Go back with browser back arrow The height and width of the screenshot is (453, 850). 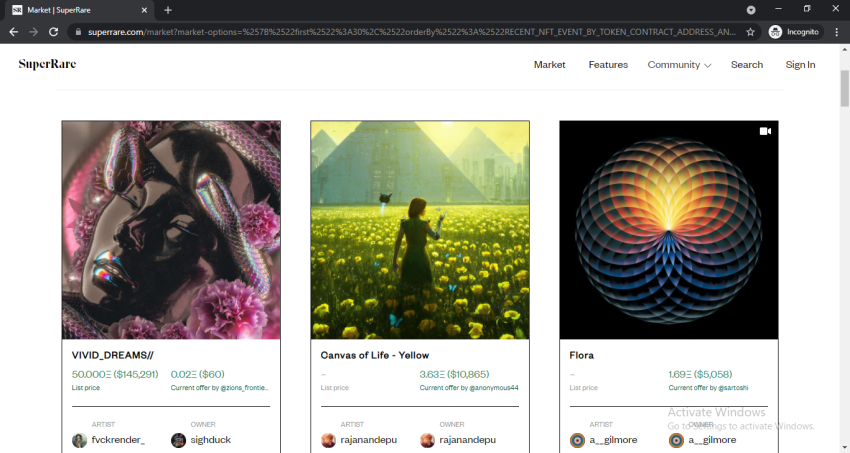[x=14, y=32]
